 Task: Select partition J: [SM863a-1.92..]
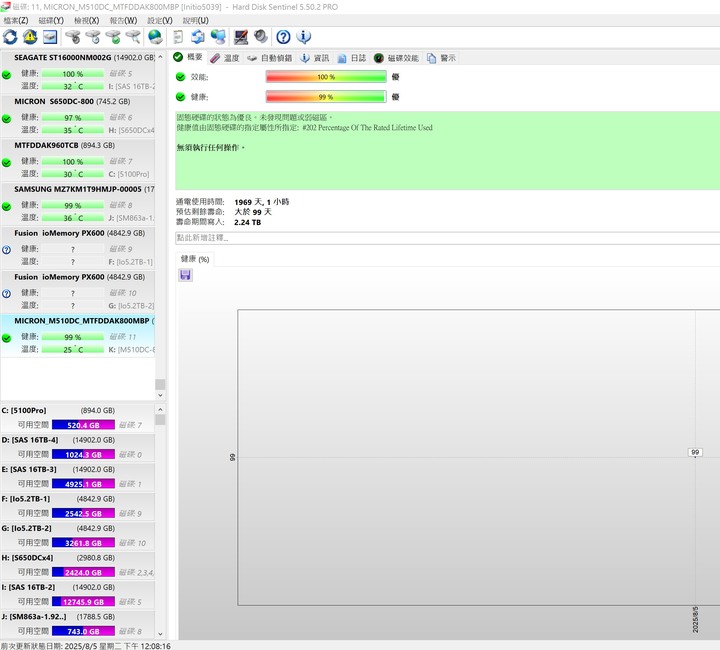pos(77,624)
